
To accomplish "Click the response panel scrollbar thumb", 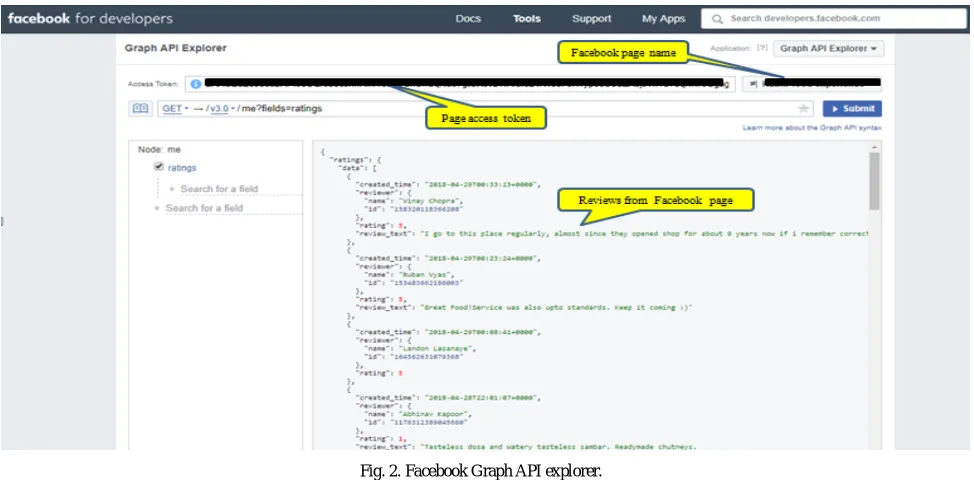I will pyautogui.click(x=875, y=181).
